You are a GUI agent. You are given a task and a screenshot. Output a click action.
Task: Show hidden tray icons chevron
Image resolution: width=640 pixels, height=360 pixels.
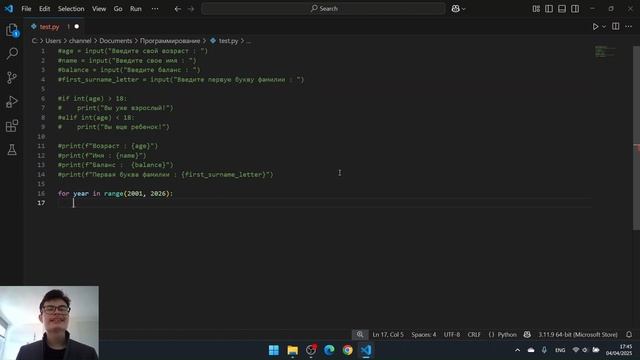pos(517,350)
